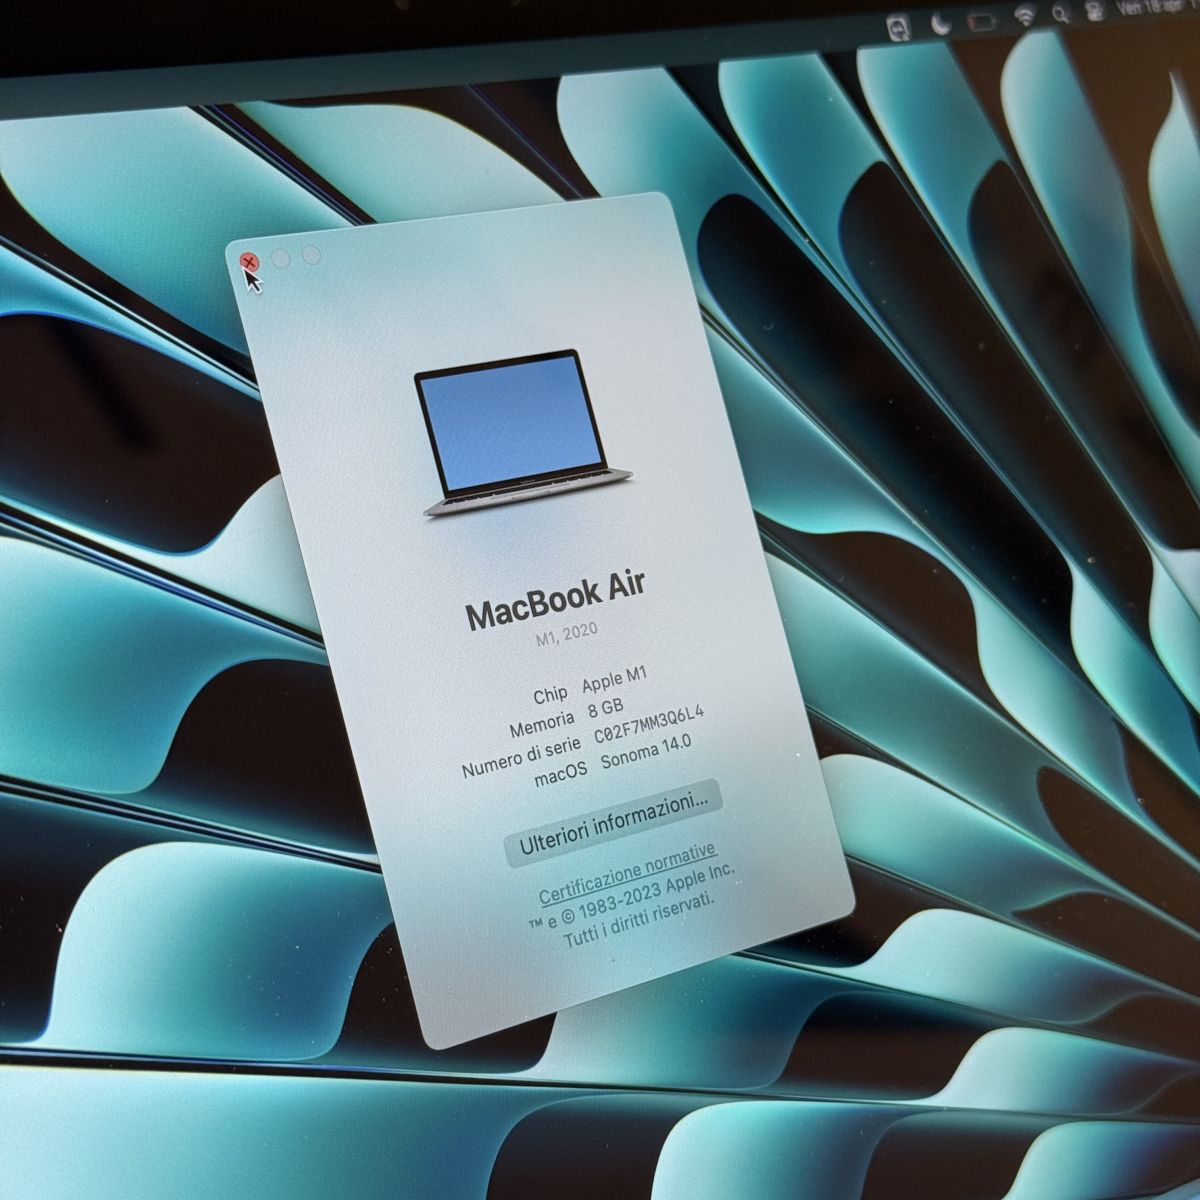Click the 'Numero di serie' label

pos(521,755)
